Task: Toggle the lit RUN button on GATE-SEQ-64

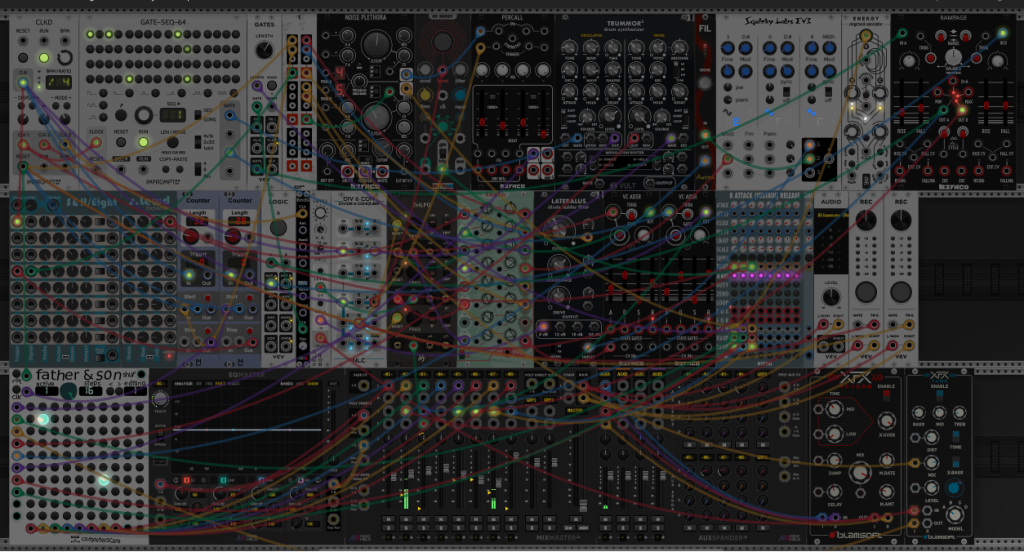Action: (x=143, y=142)
